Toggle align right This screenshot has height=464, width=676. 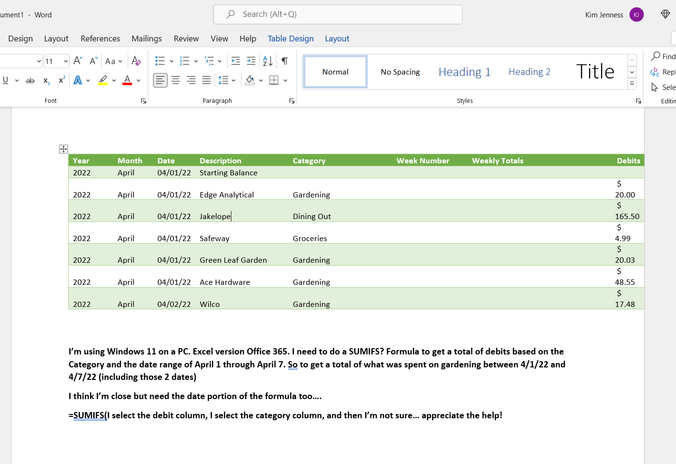[x=191, y=80]
